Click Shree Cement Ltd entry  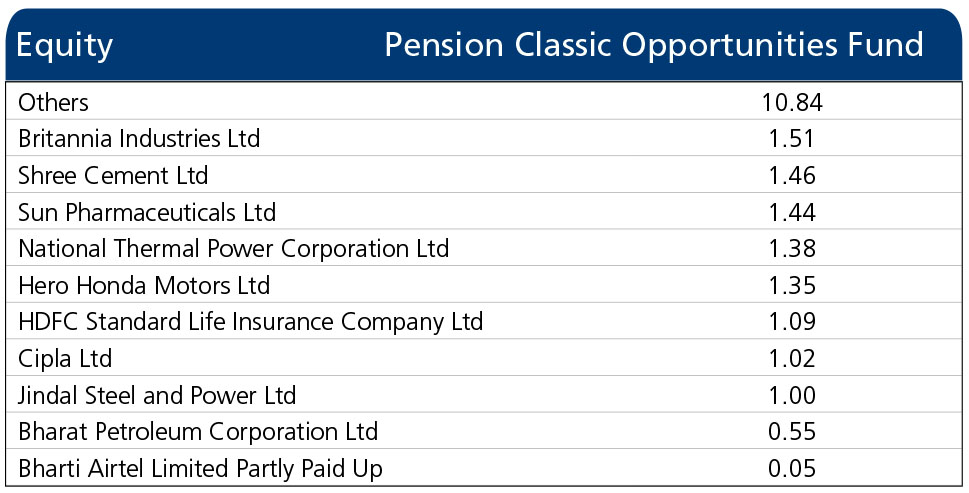coord(113,175)
